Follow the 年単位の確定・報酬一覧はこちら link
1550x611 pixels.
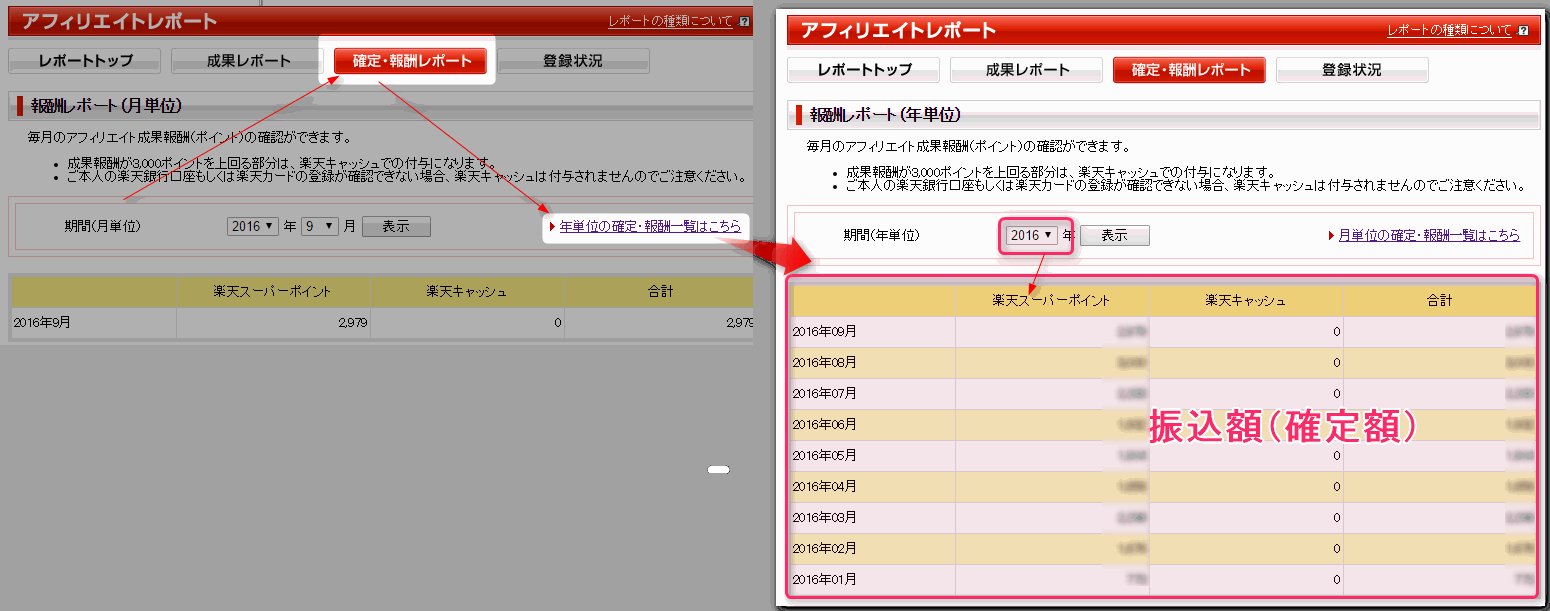pos(650,227)
